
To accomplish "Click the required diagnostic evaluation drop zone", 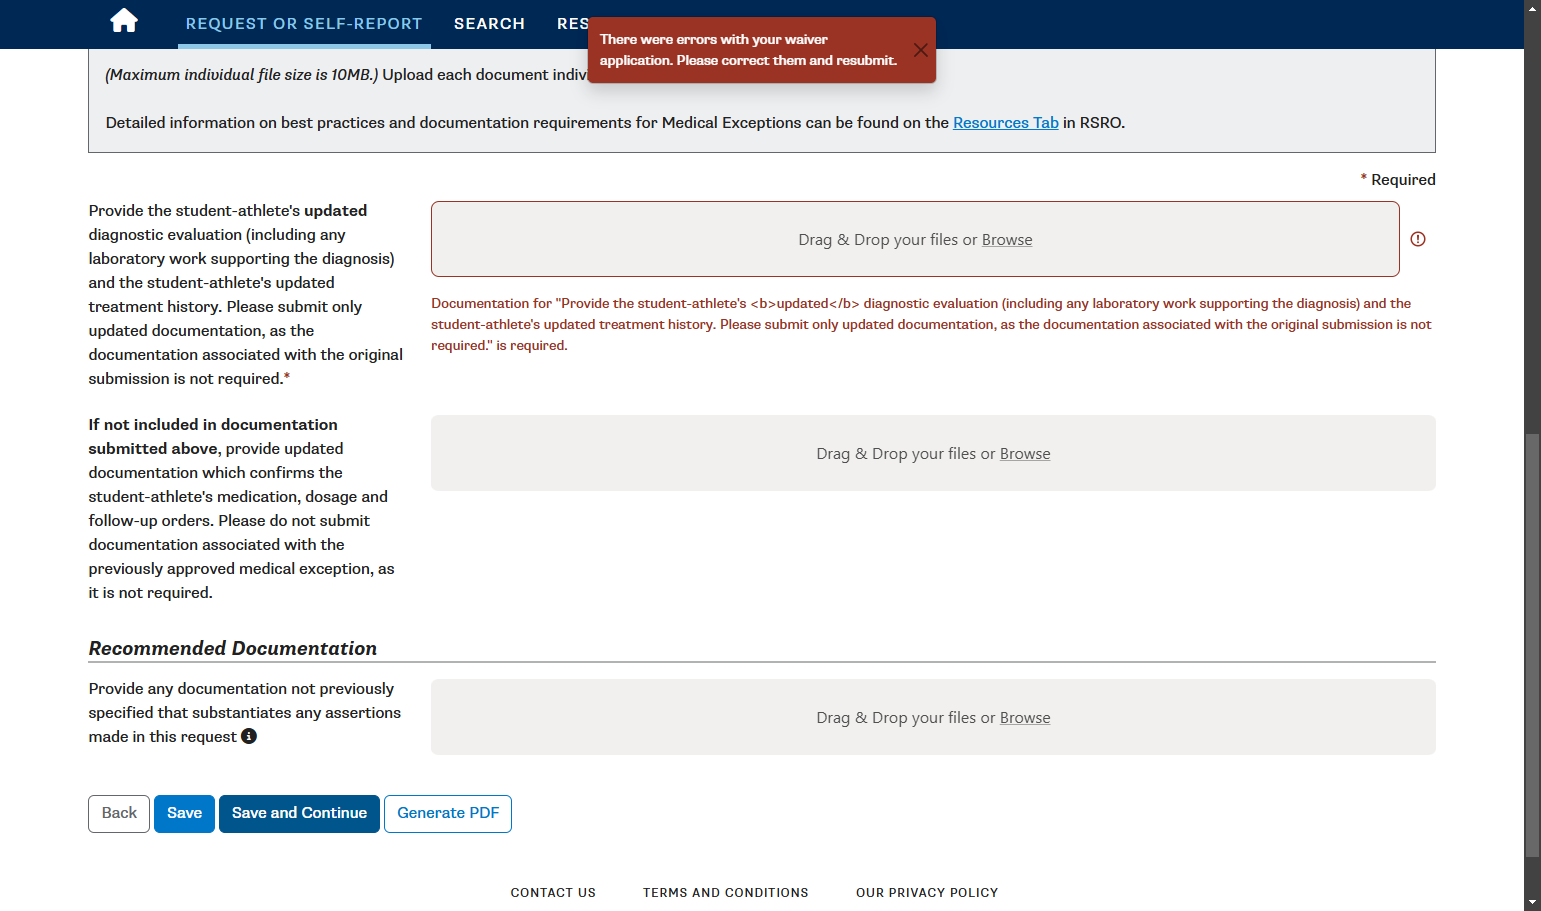I will point(915,239).
